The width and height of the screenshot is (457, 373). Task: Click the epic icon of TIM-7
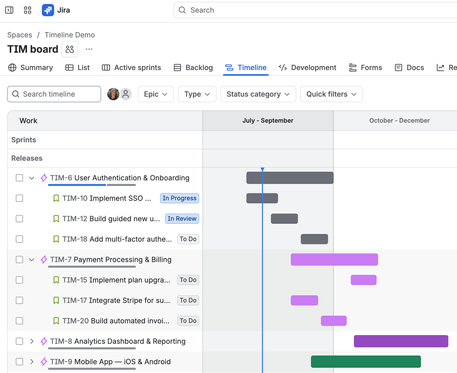point(44,259)
